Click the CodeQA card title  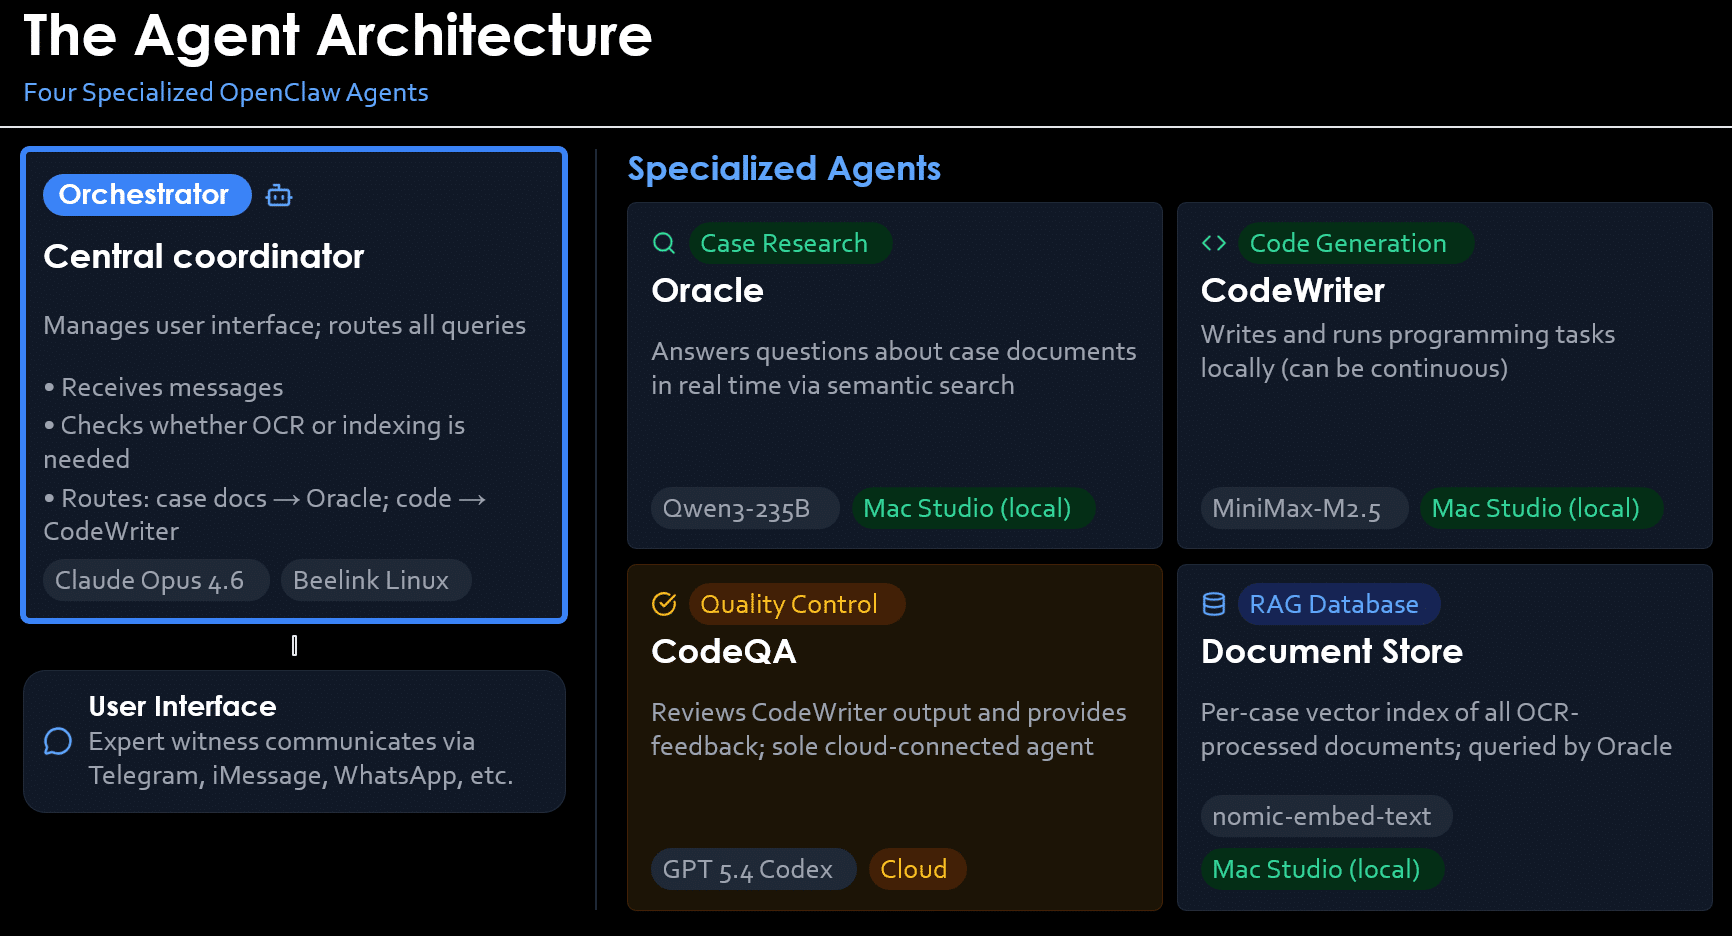point(723,651)
